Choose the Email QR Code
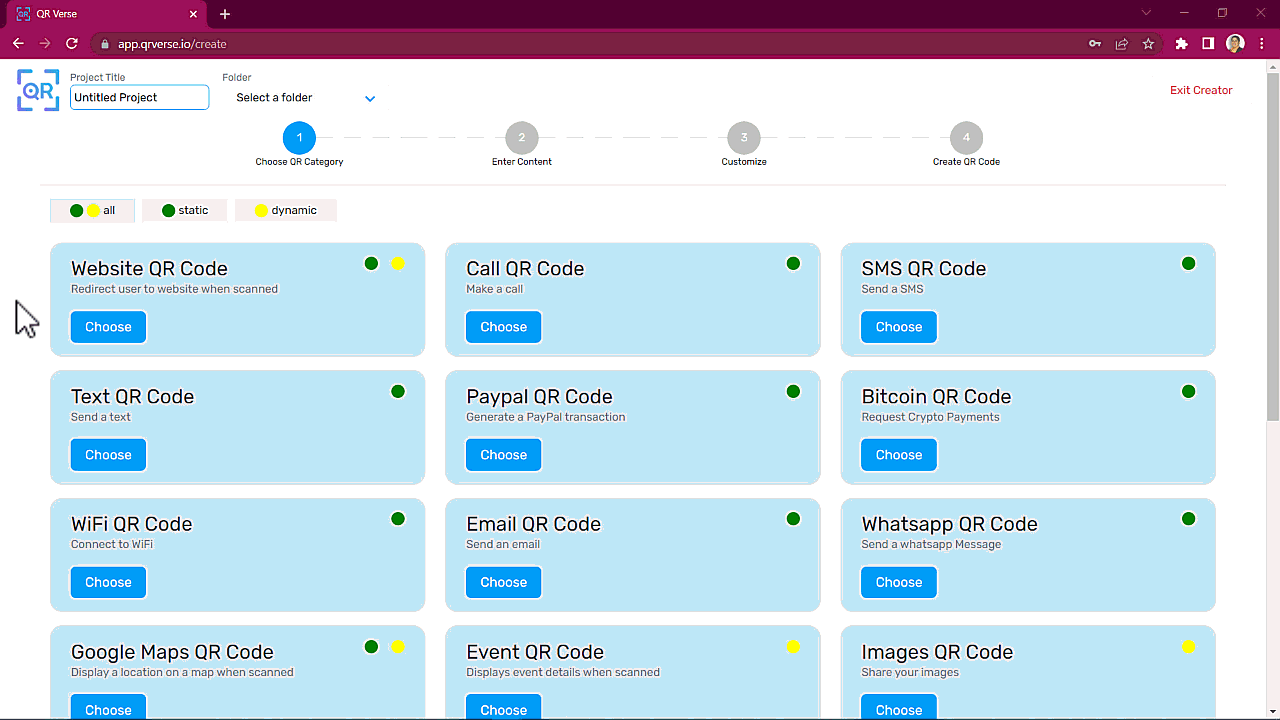1280x720 pixels. [x=503, y=582]
